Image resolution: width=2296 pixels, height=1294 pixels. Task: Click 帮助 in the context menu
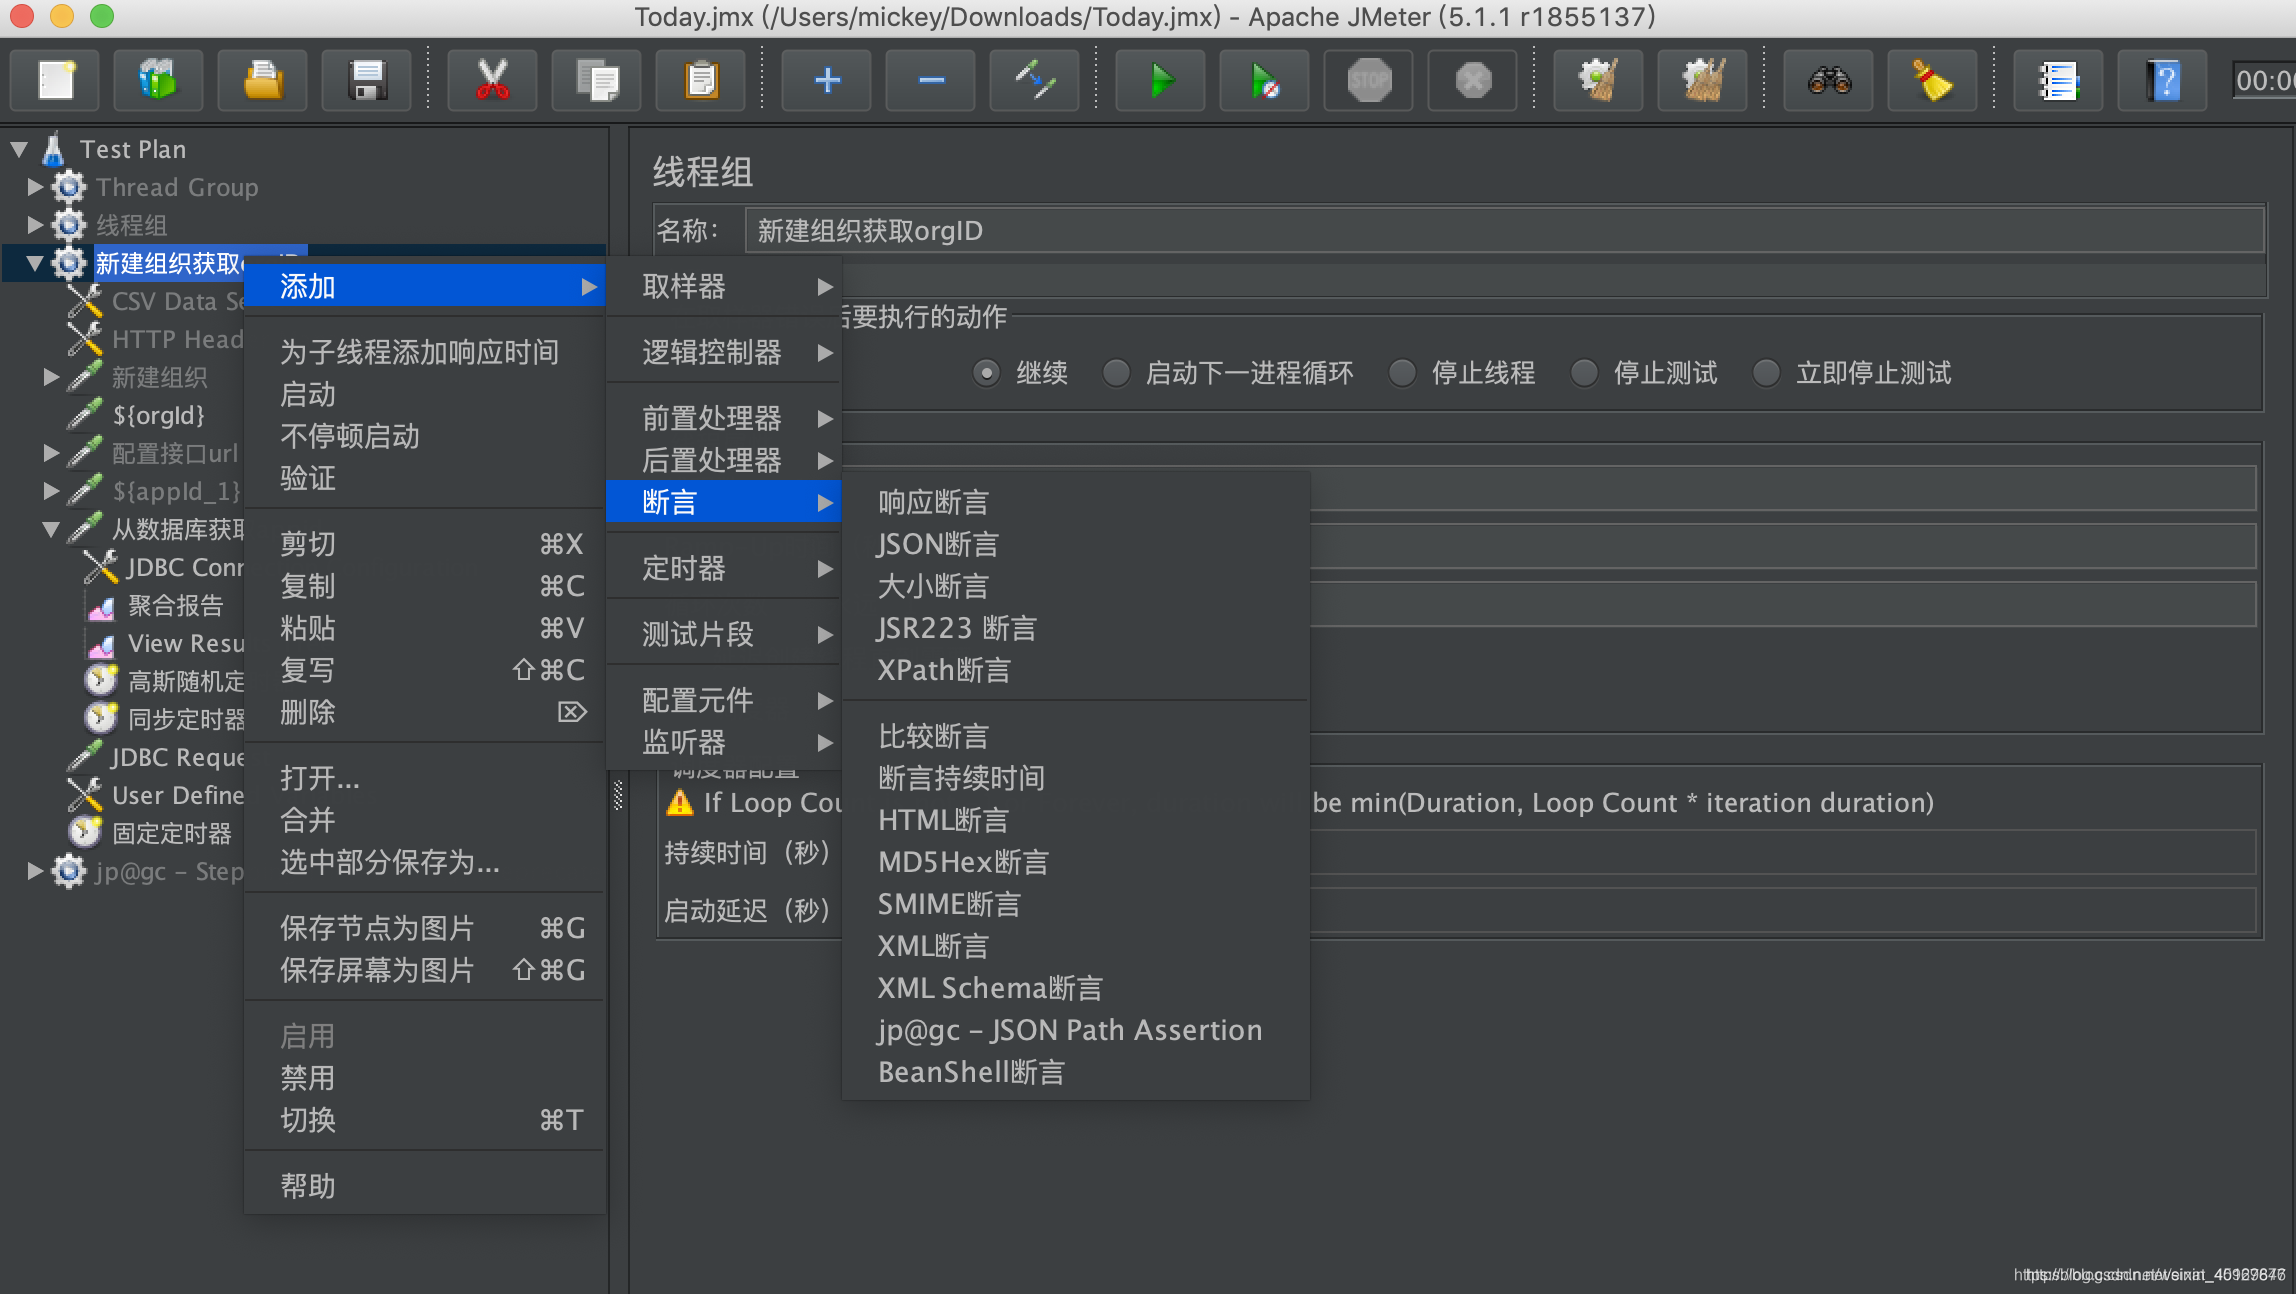[425, 1186]
